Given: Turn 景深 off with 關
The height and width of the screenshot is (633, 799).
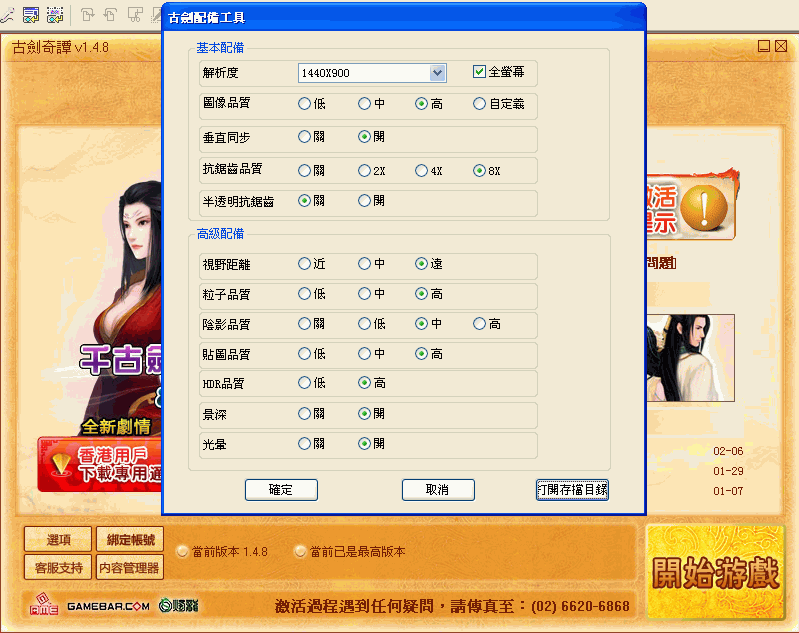Looking at the screenshot, I should click(304, 413).
